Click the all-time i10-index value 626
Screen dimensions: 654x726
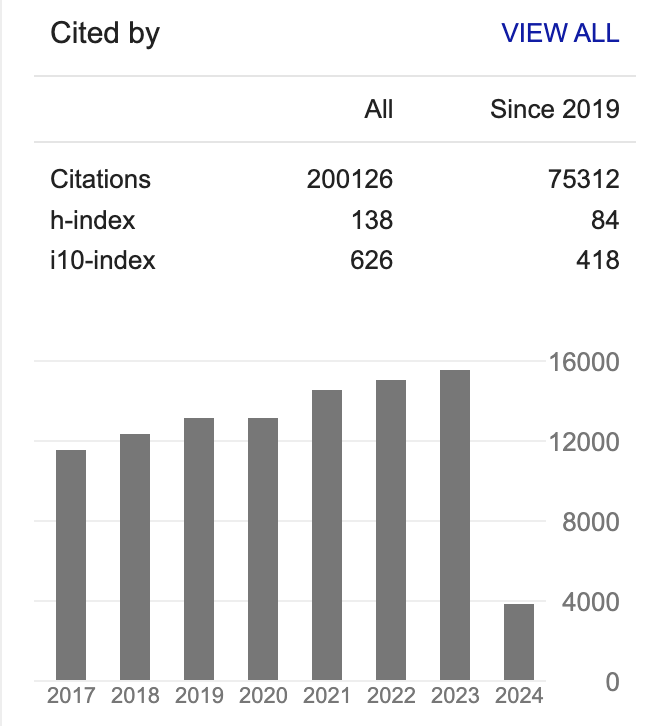pos(371,261)
